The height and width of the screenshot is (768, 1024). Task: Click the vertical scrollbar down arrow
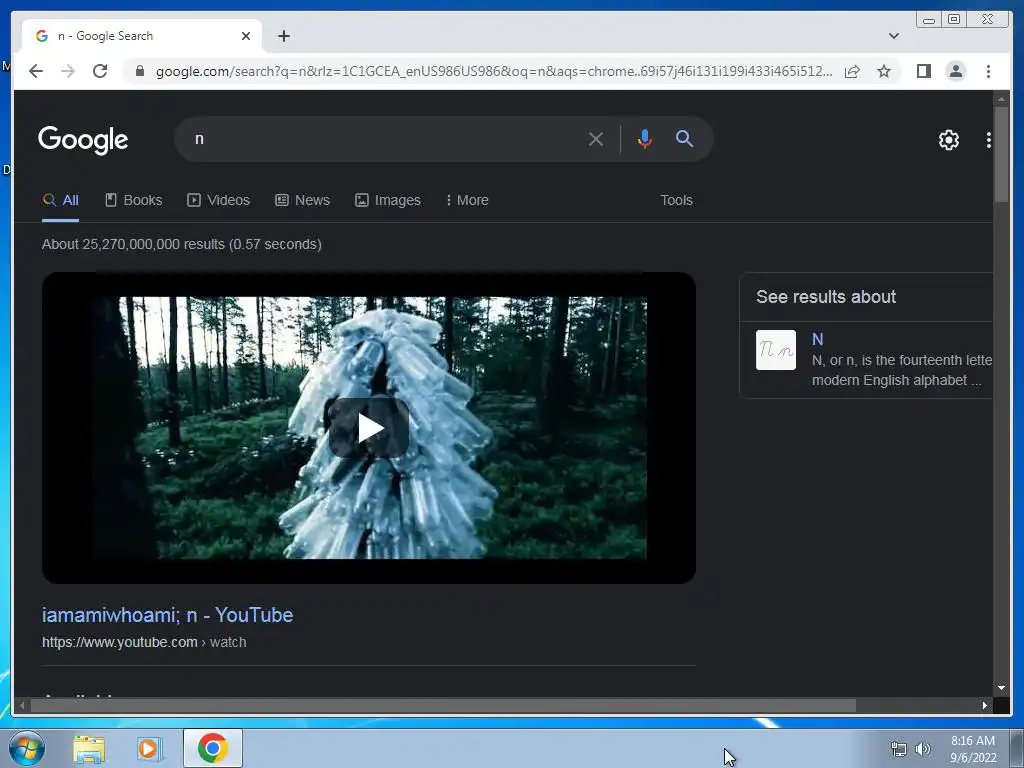[x=1001, y=688]
